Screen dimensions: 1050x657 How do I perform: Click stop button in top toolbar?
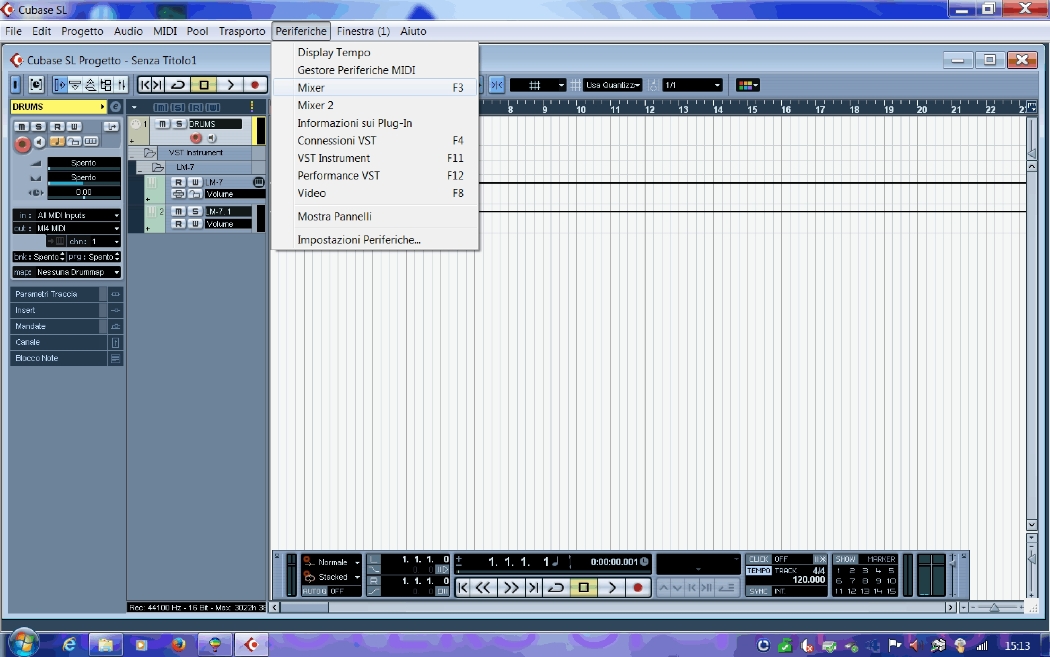[204, 85]
